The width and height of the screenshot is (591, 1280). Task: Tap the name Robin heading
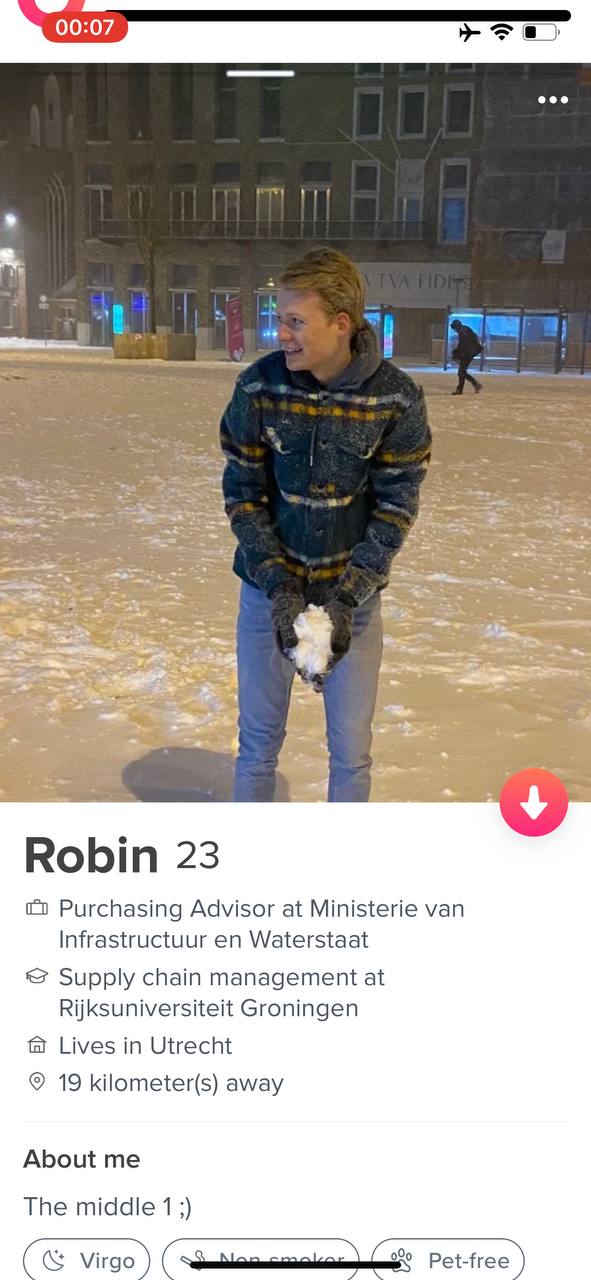click(91, 855)
